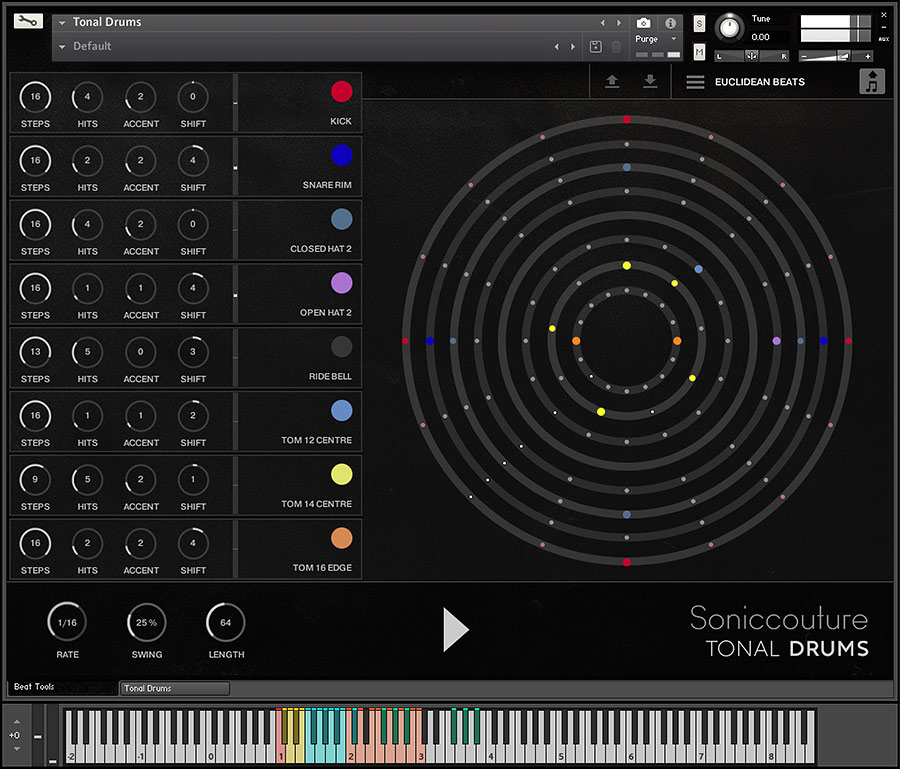Go to the previous preset arrow

tap(556, 46)
